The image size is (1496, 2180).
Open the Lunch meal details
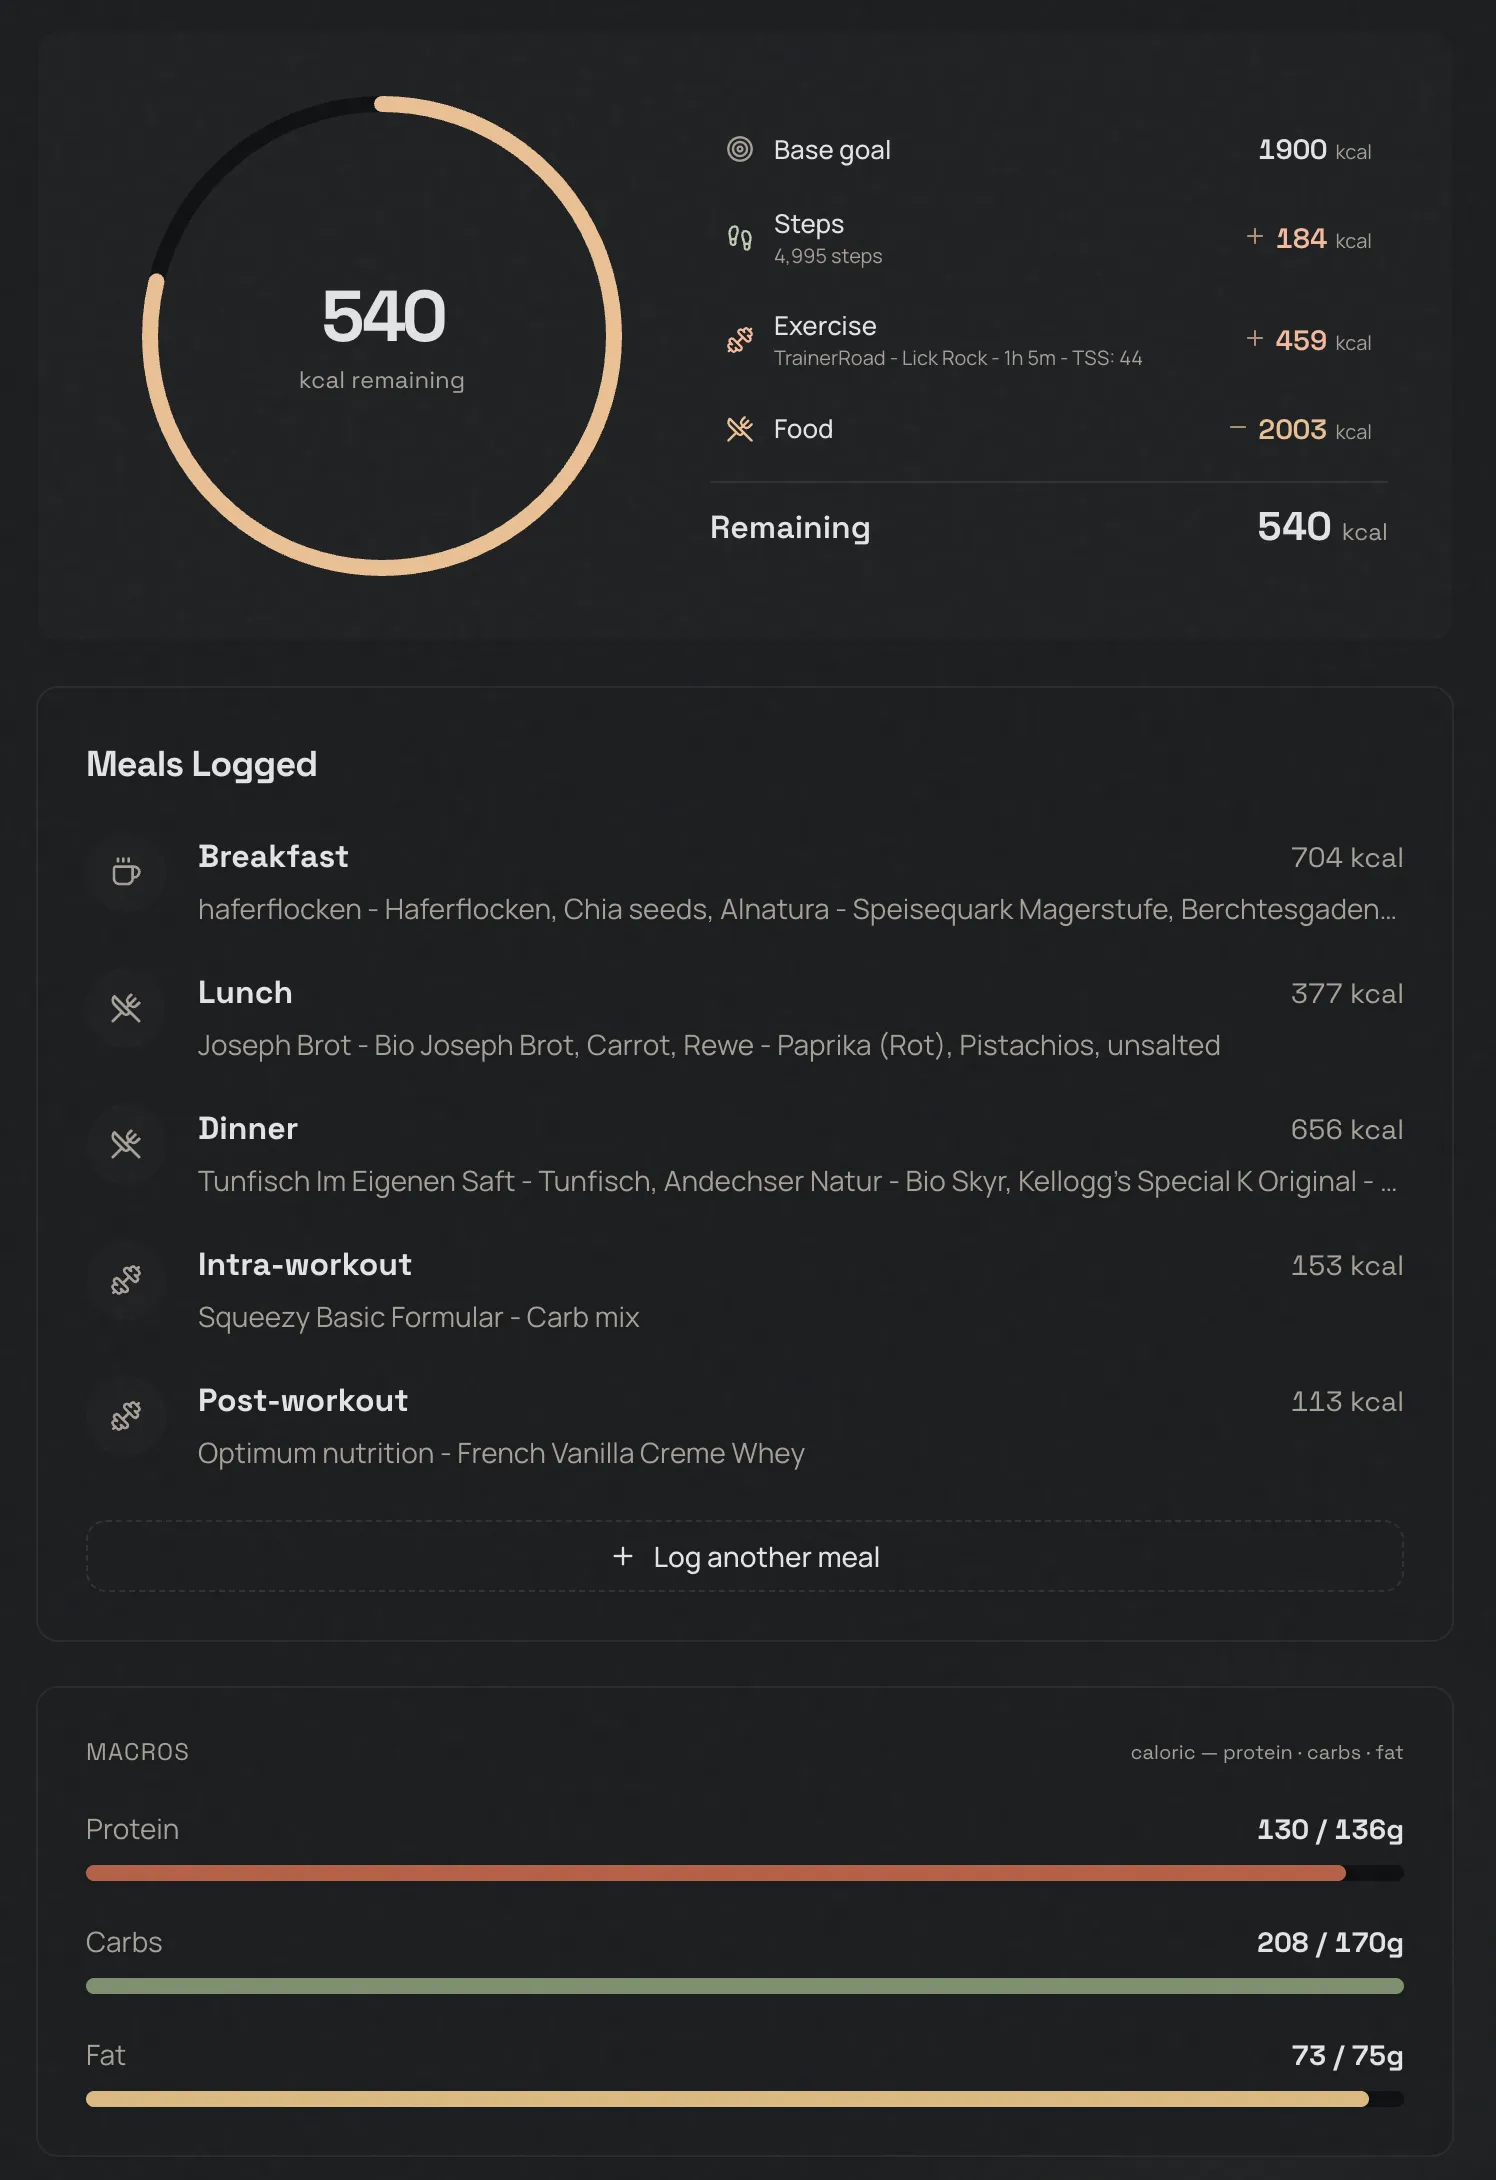coord(245,993)
